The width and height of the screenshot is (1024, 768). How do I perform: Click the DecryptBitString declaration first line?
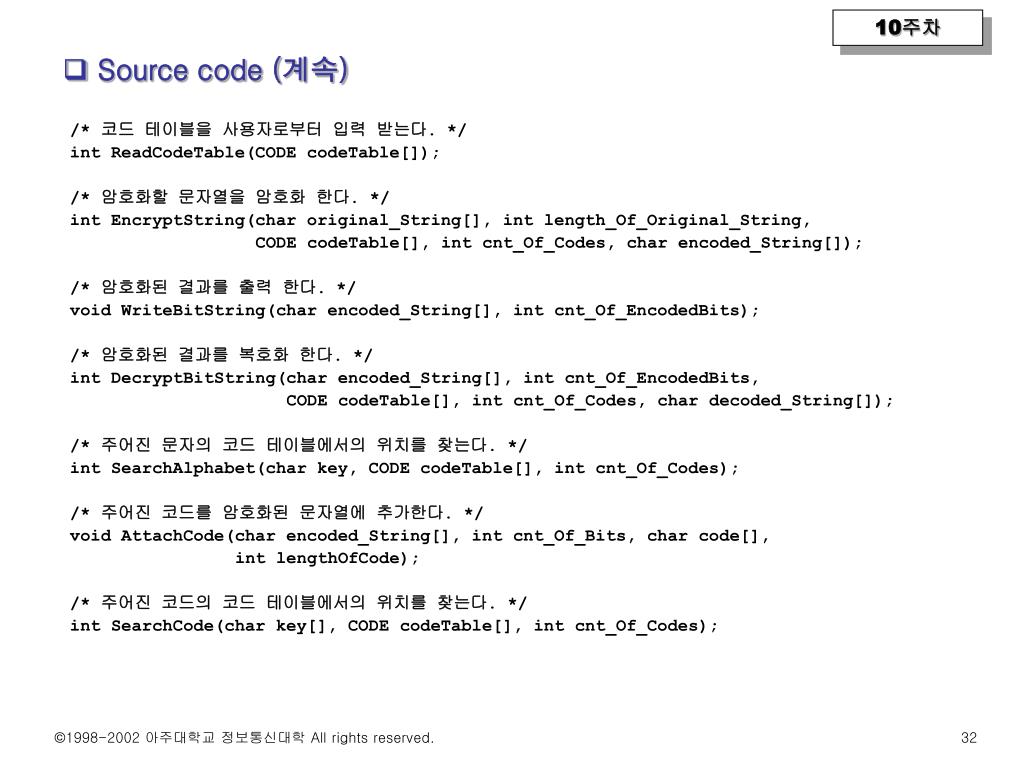[x=414, y=378]
